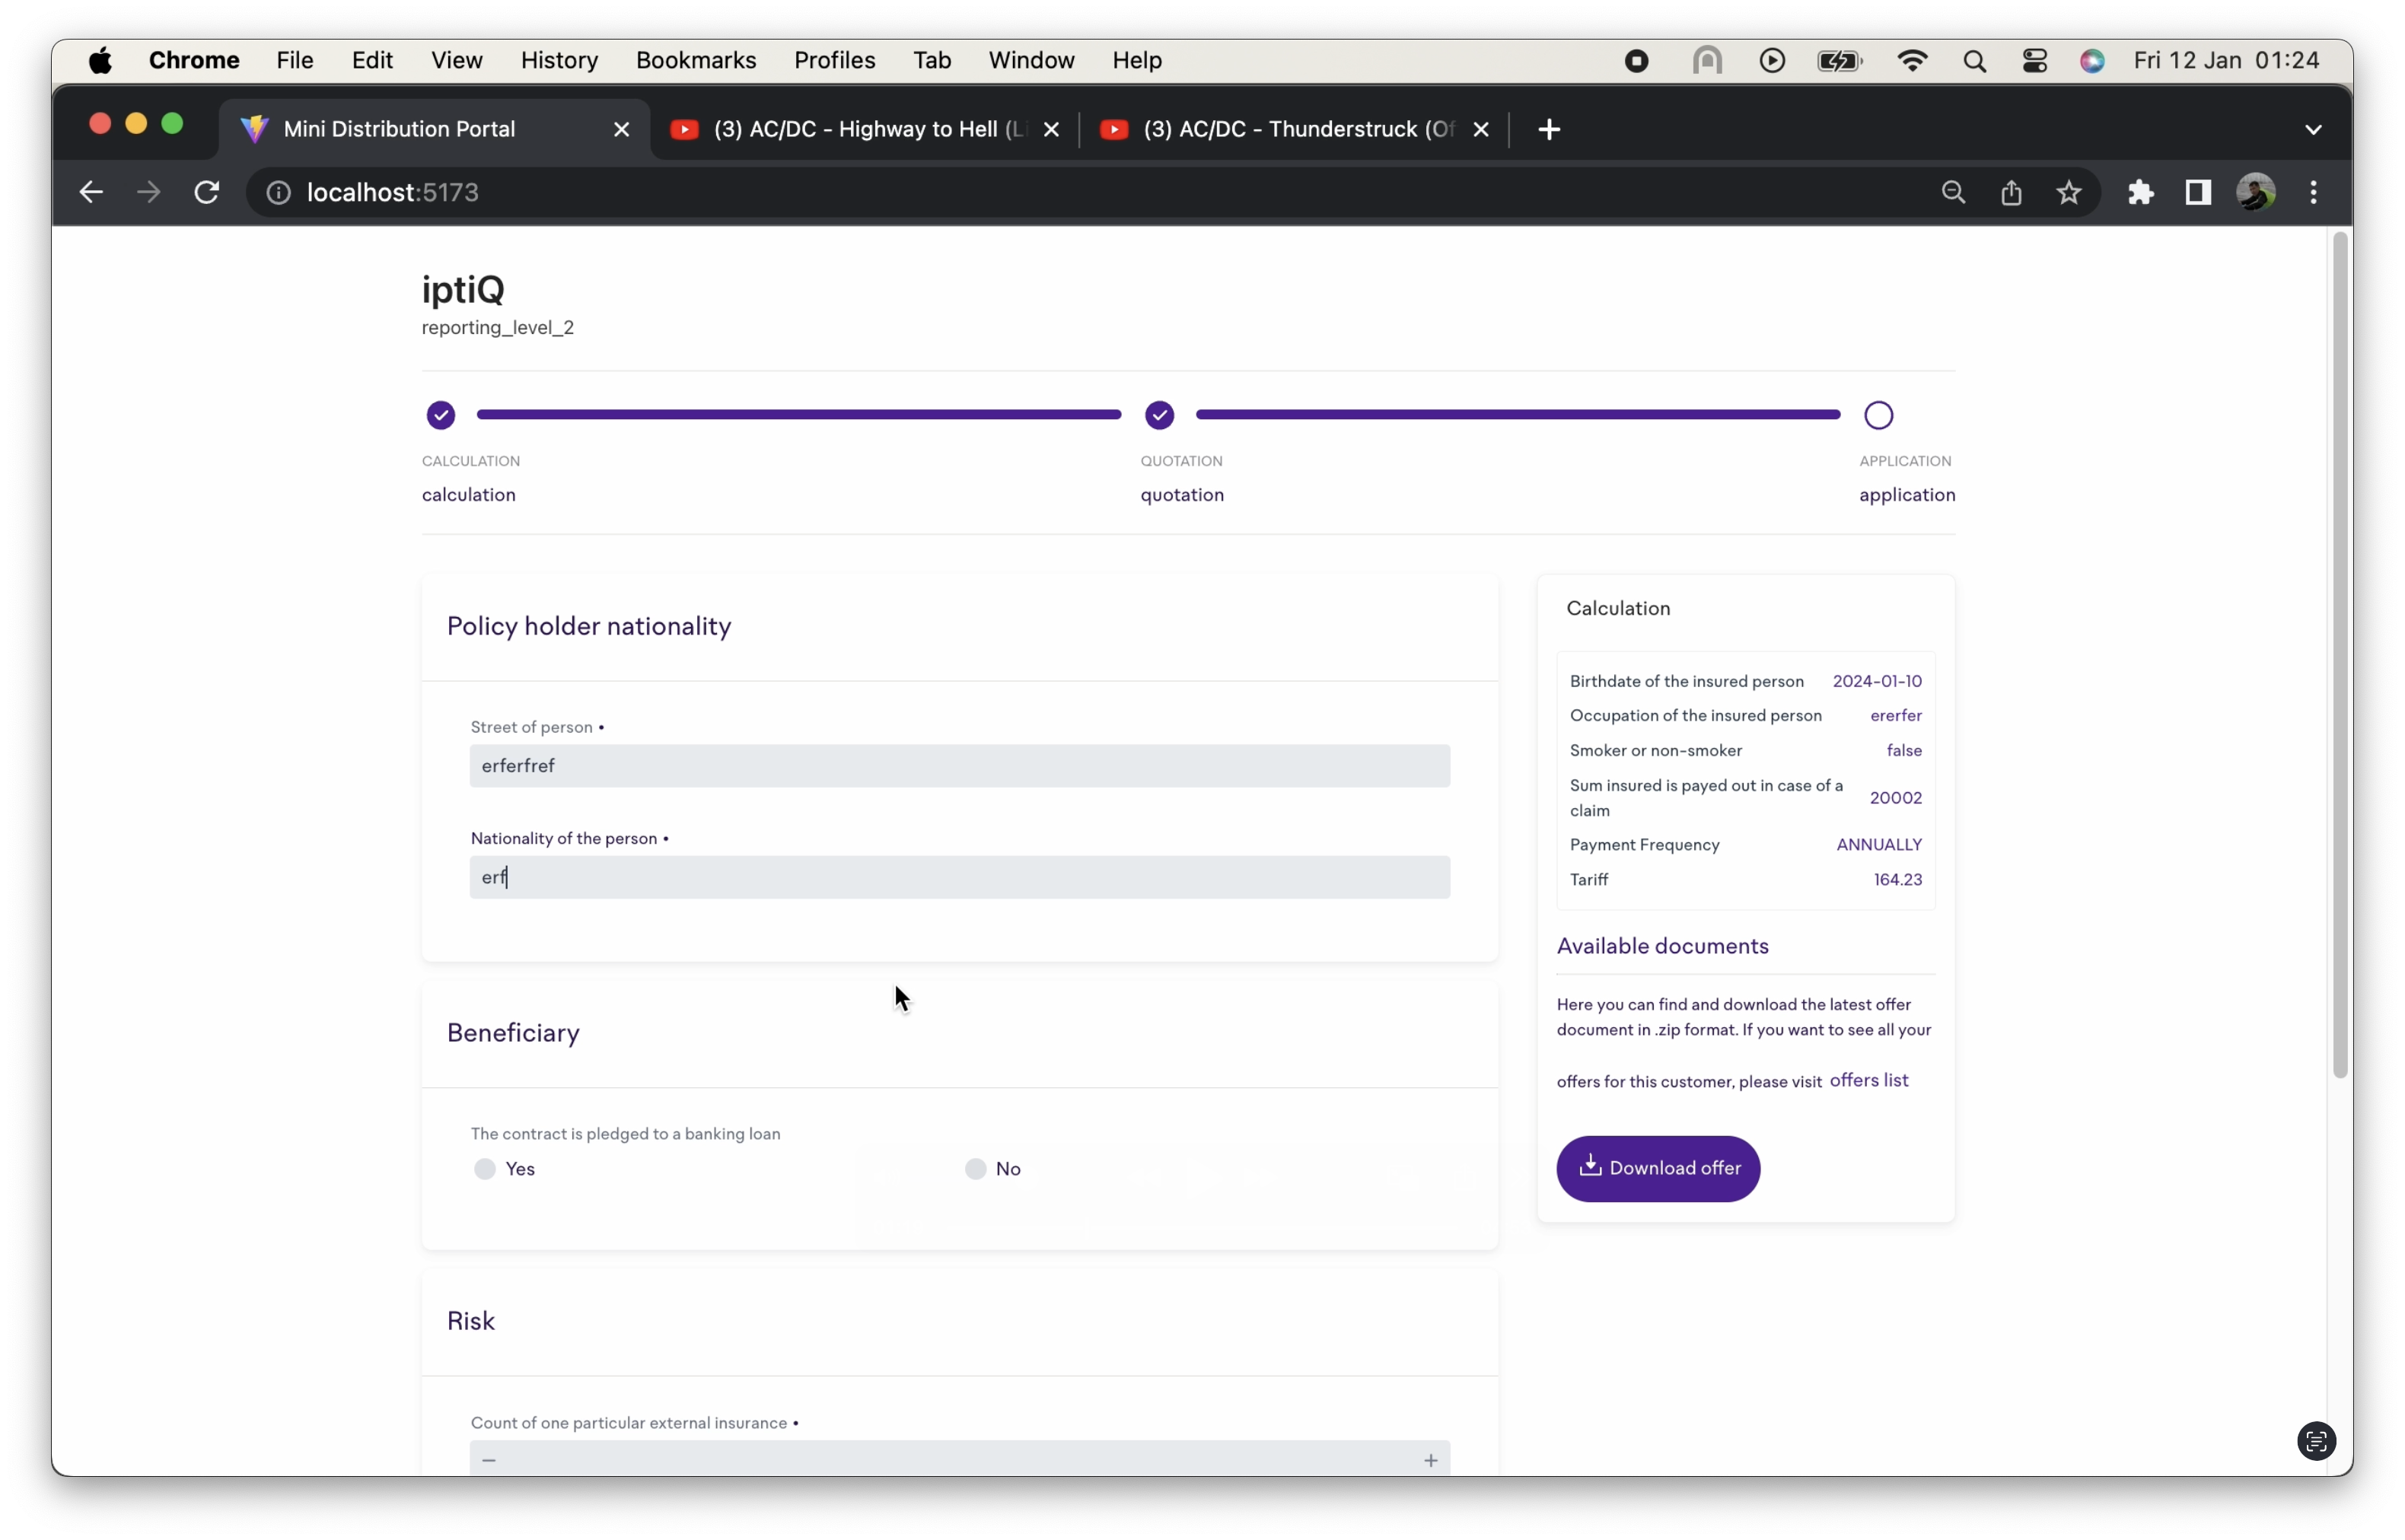The width and height of the screenshot is (2405, 1540).
Task: Select Yes for banking loan pledge
Action: (485, 1169)
